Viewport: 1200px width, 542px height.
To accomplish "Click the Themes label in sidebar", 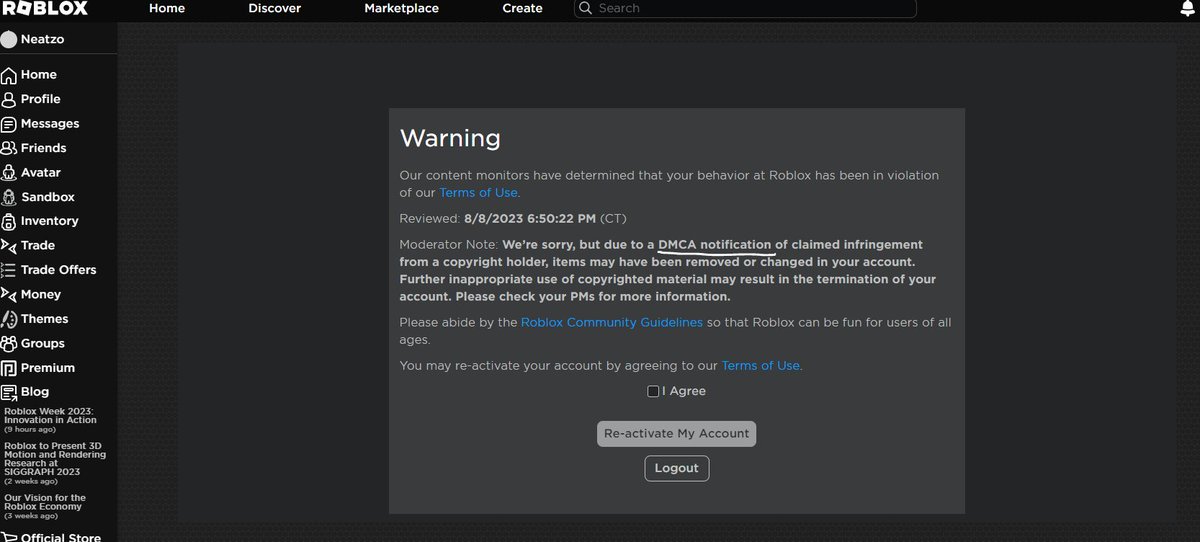I will tap(45, 319).
